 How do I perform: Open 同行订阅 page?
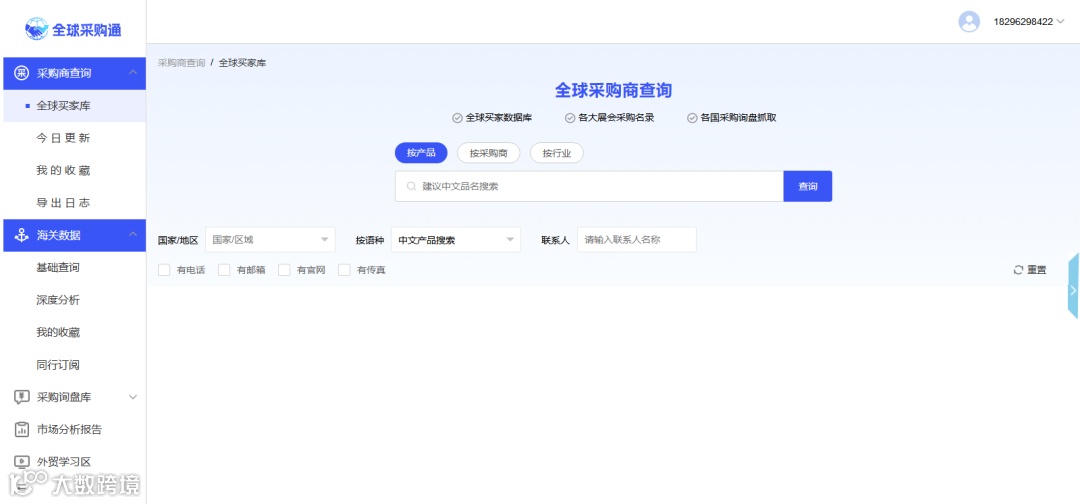(58, 365)
